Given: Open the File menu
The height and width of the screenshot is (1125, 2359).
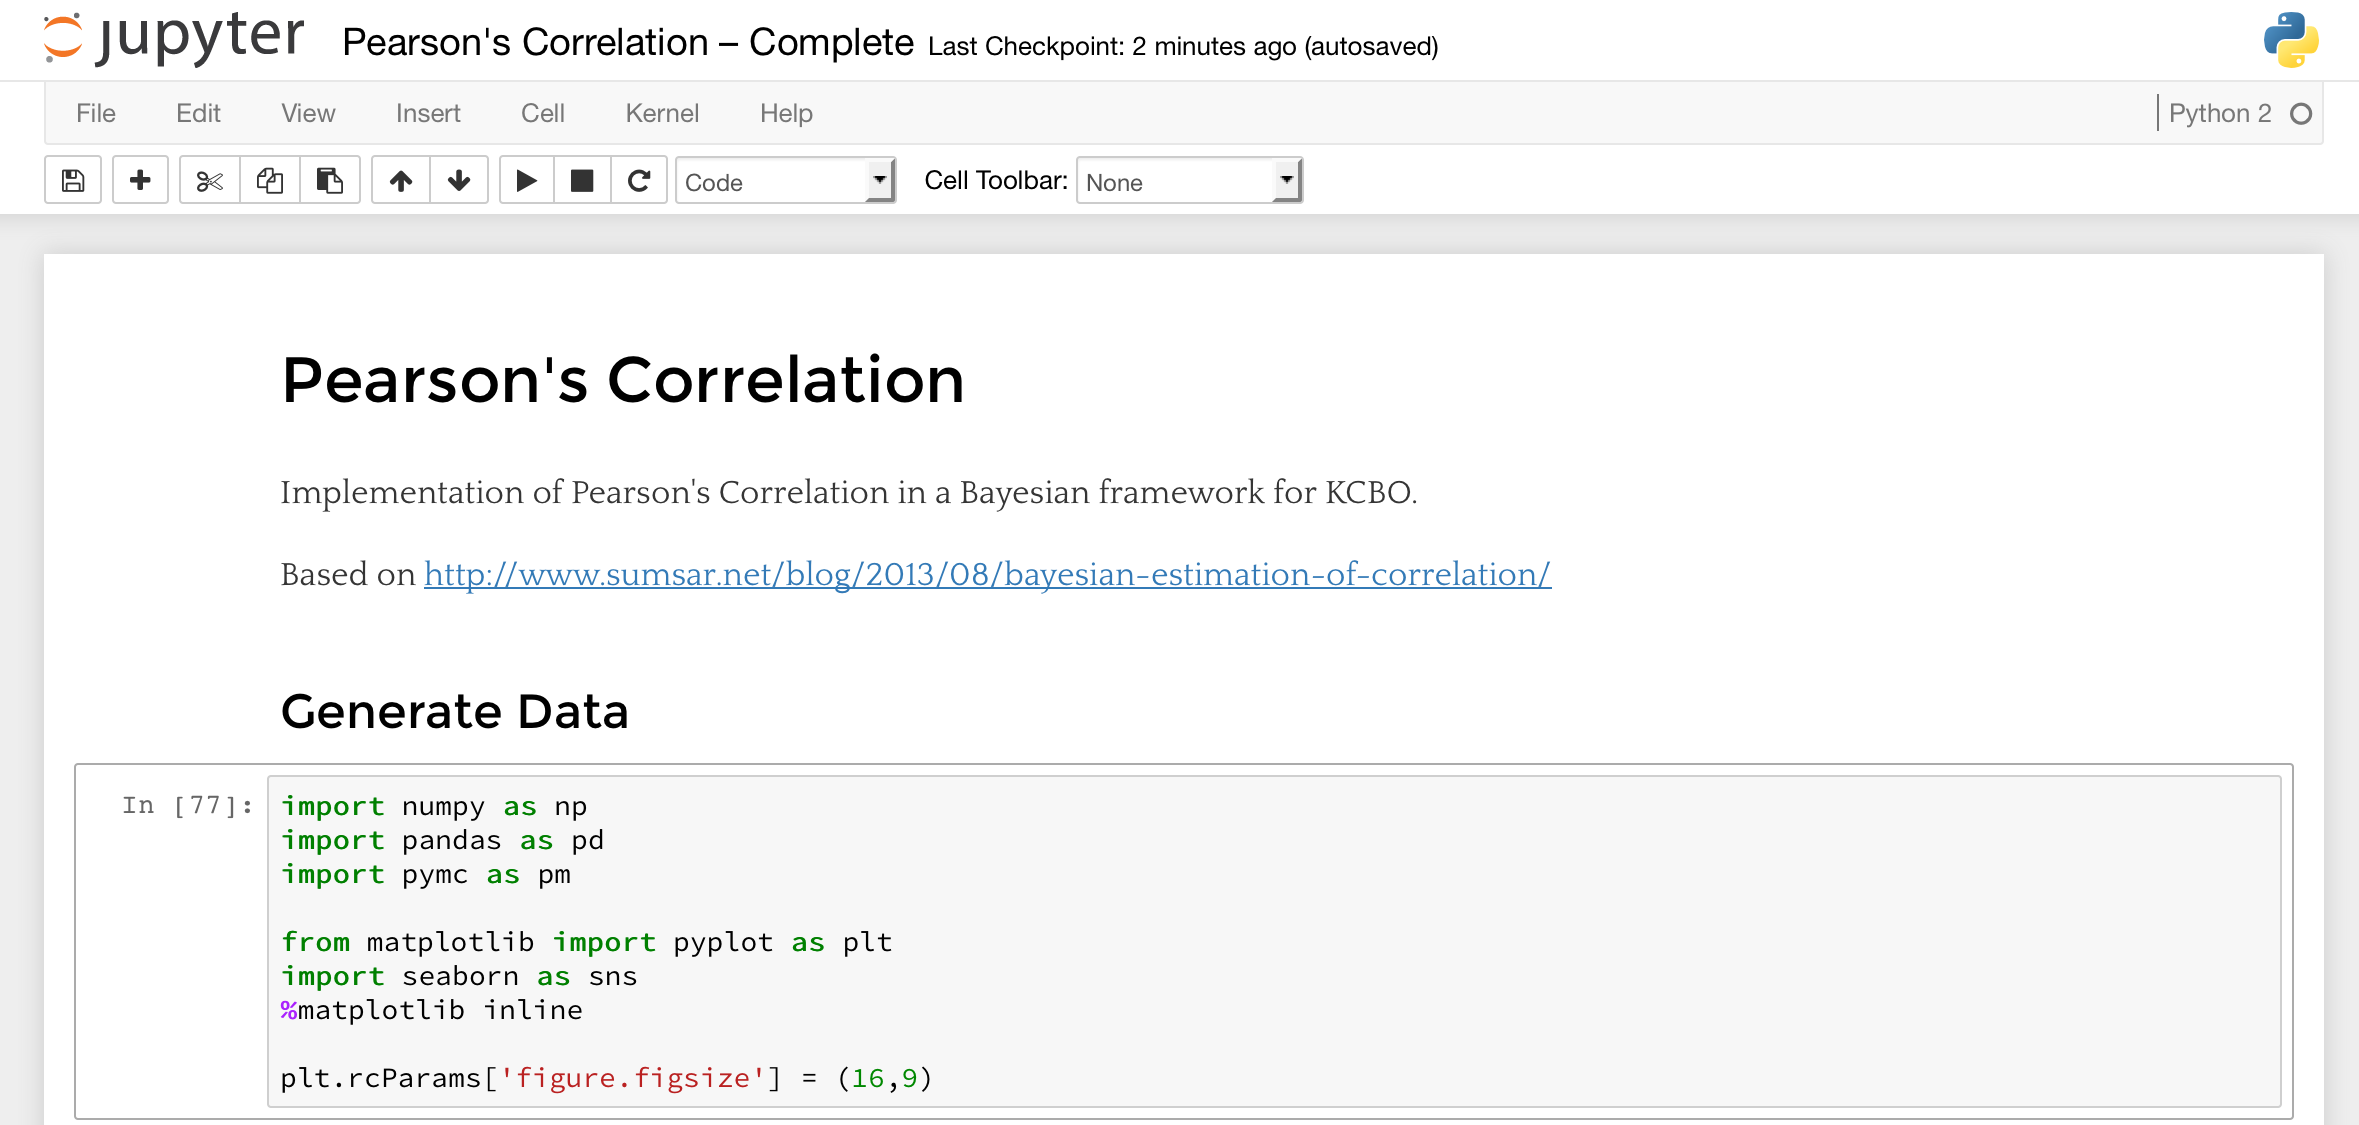Looking at the screenshot, I should pos(95,113).
